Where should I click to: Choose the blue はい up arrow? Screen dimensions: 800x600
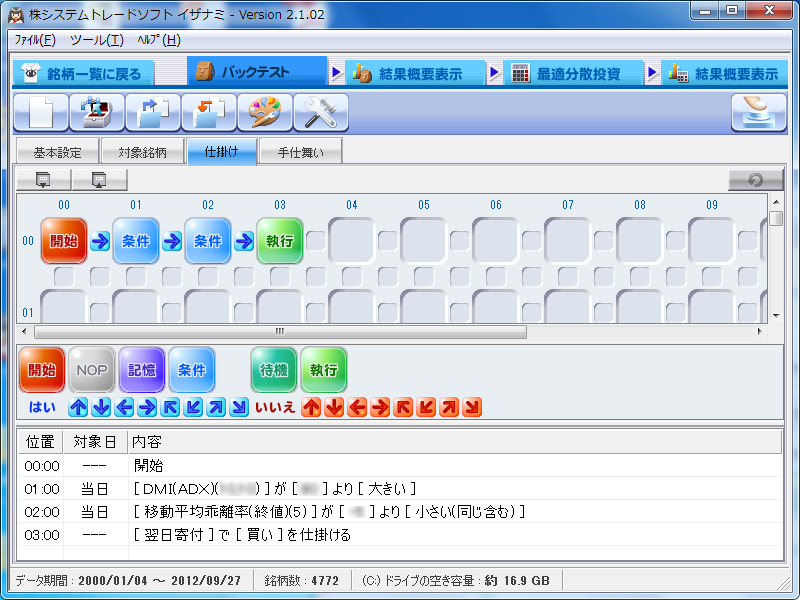[78, 407]
